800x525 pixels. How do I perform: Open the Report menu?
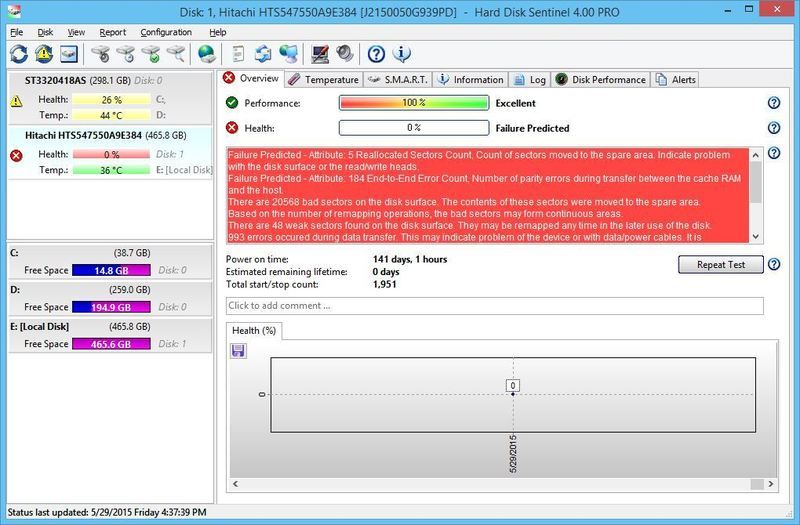click(x=112, y=32)
